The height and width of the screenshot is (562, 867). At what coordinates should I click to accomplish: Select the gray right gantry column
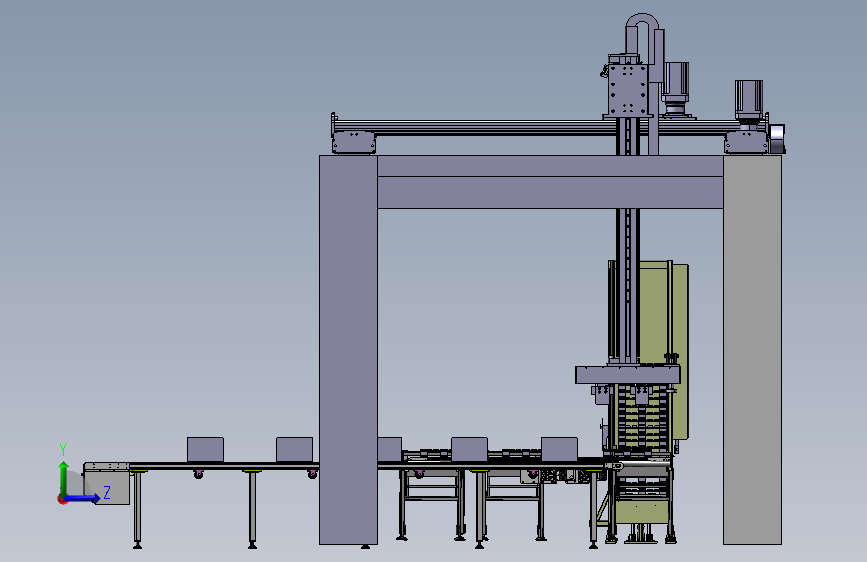click(x=752, y=350)
